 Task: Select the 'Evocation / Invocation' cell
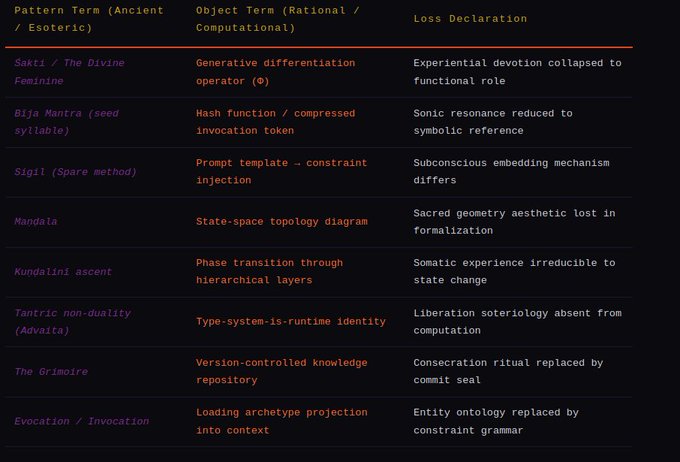82,422
